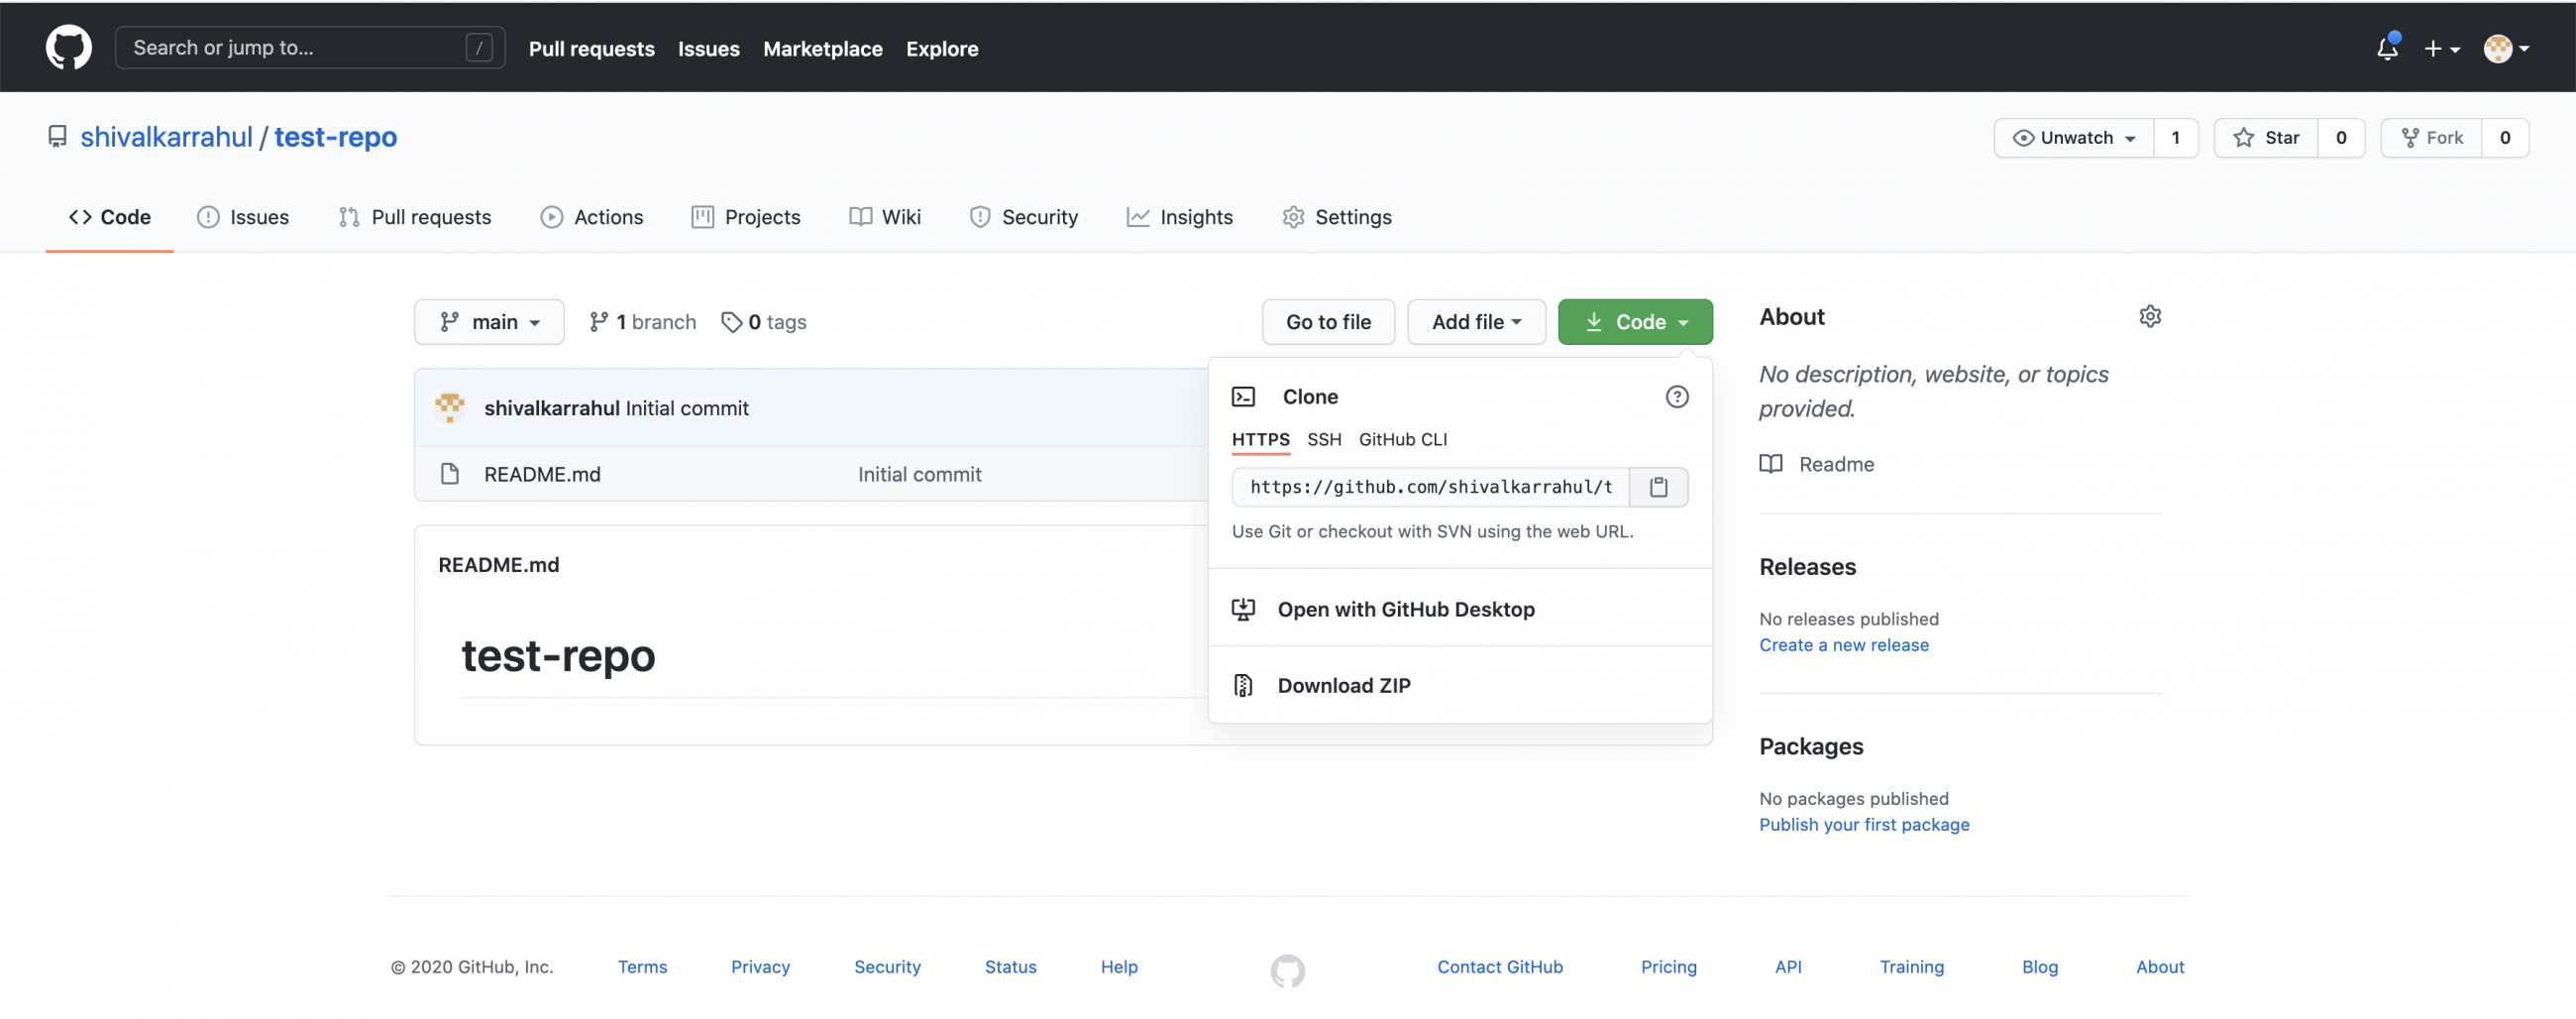Viewport: 2576px width, 1019px height.
Task: Click the shivalkarrahul commit avatar
Action: pos(450,408)
